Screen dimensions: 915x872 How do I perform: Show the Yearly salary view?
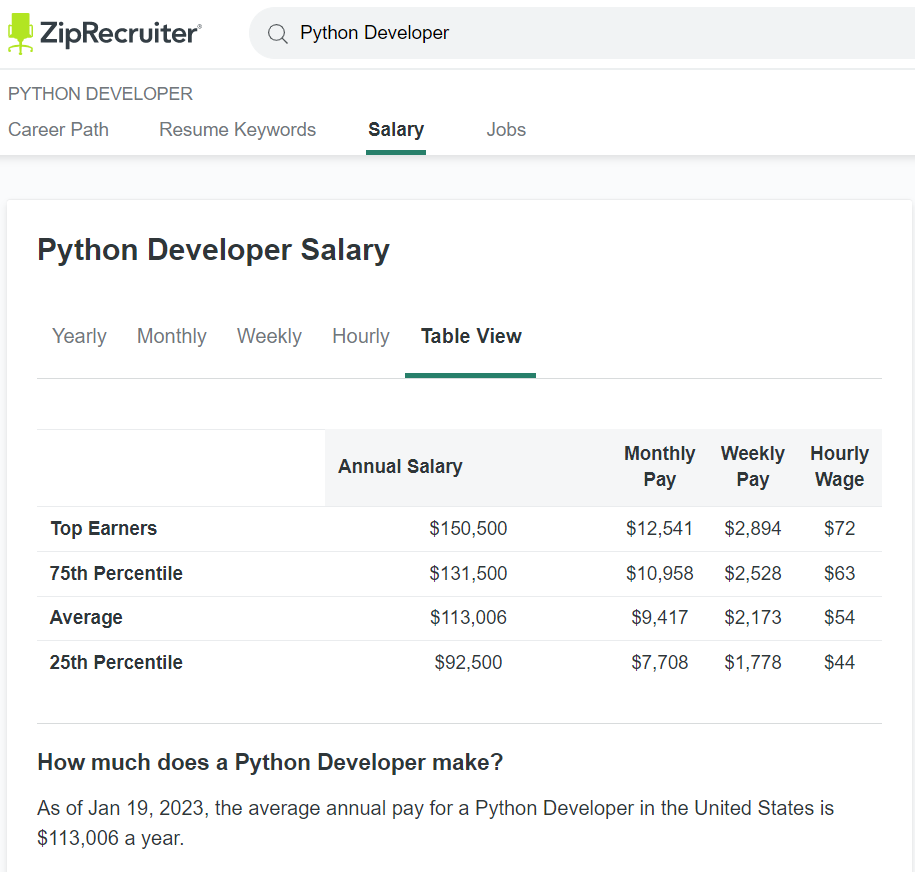[79, 337]
